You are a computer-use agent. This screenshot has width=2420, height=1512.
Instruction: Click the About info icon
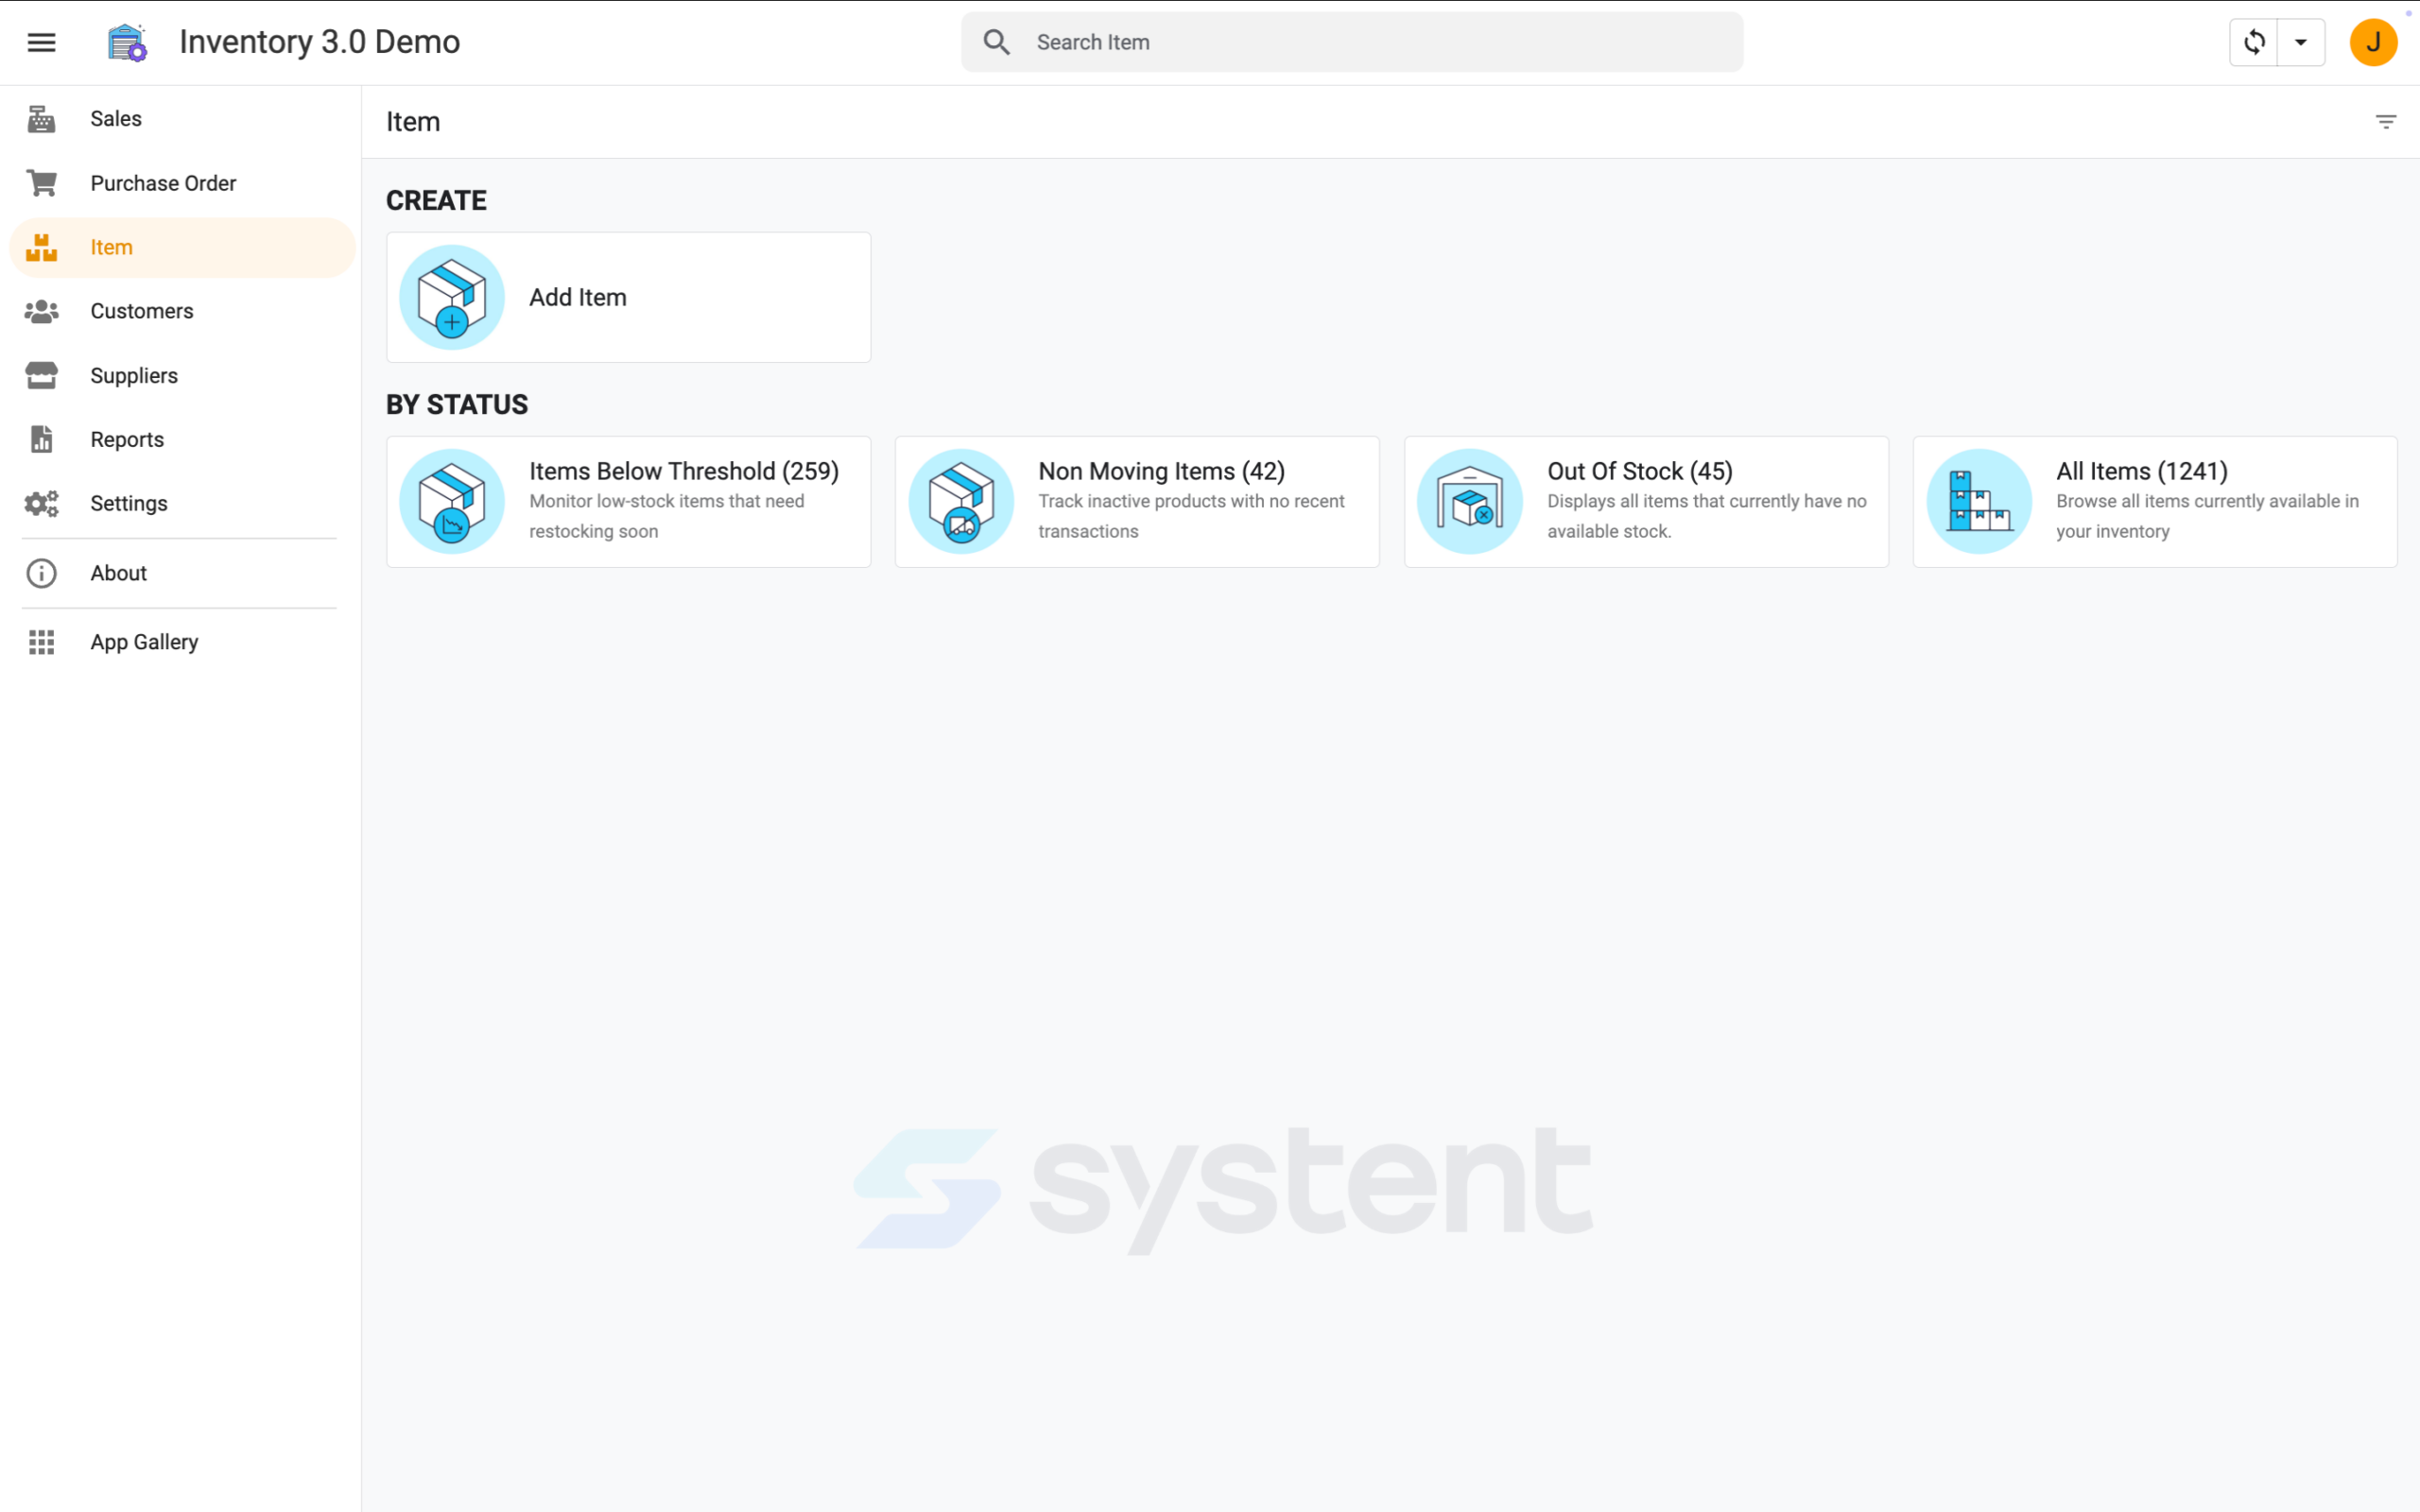click(x=41, y=573)
